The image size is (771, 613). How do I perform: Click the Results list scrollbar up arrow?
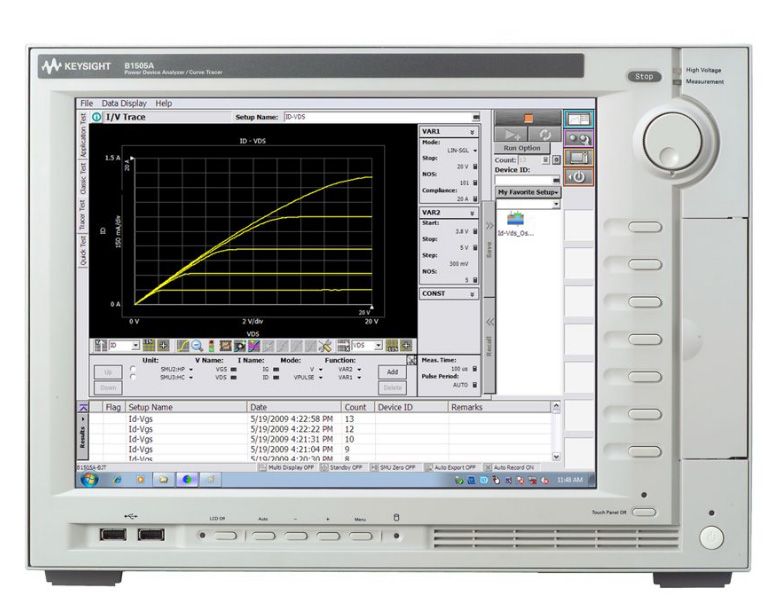(556, 407)
